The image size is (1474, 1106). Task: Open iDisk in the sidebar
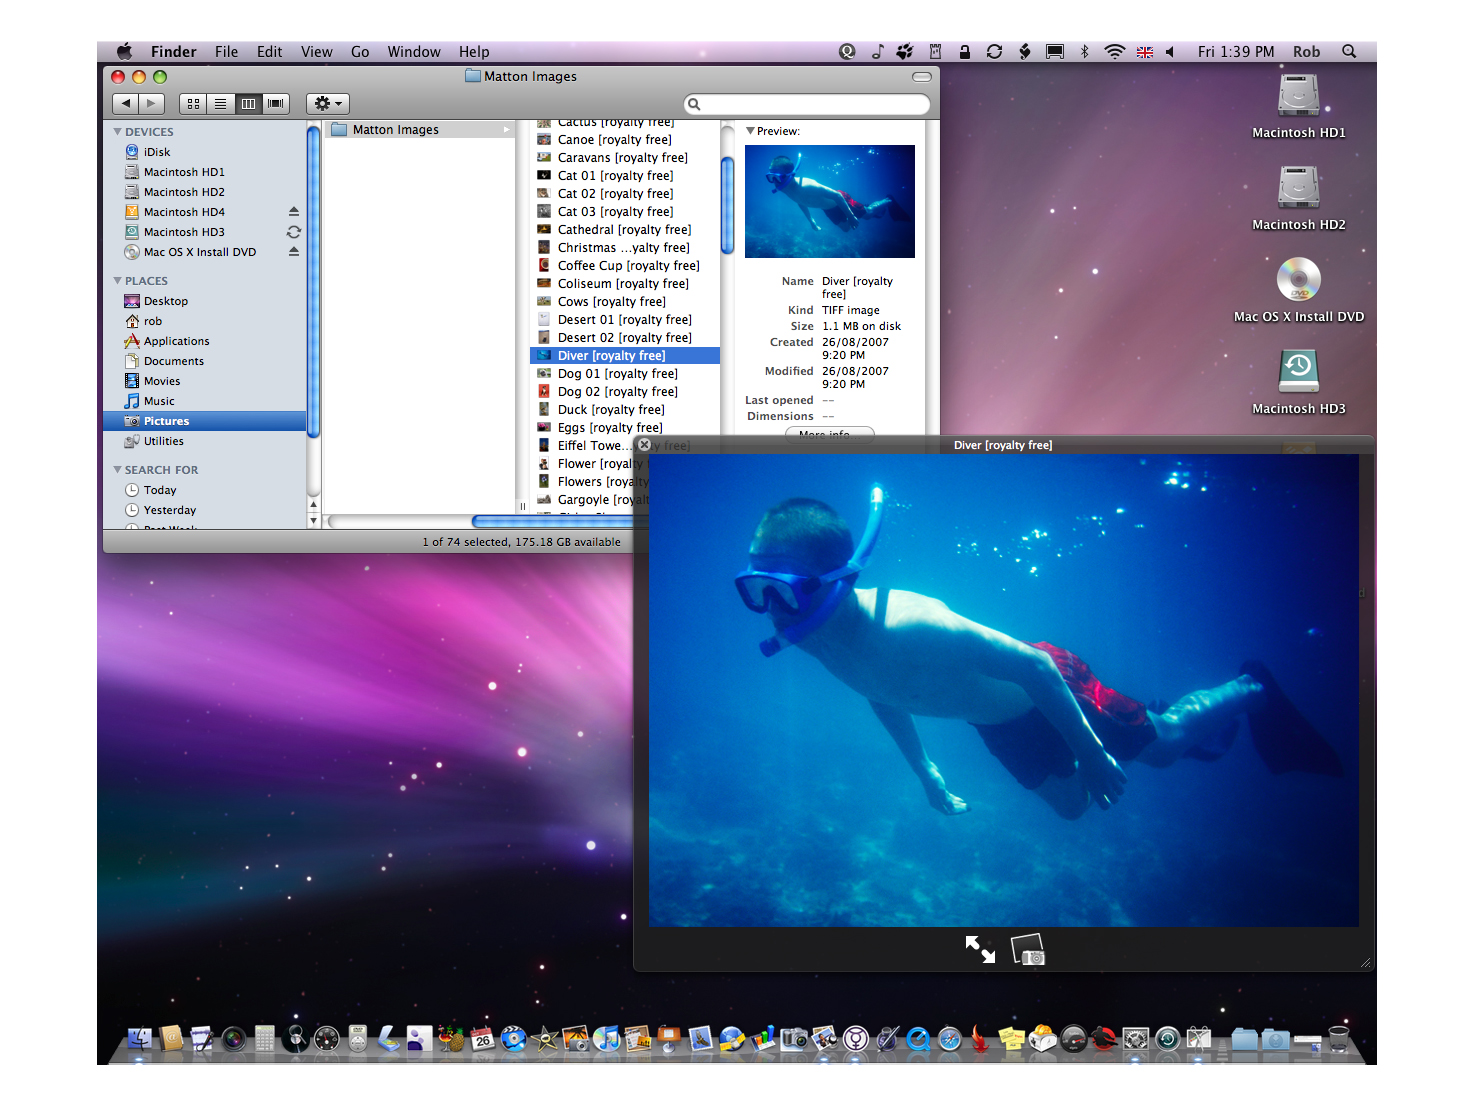[x=205, y=152]
